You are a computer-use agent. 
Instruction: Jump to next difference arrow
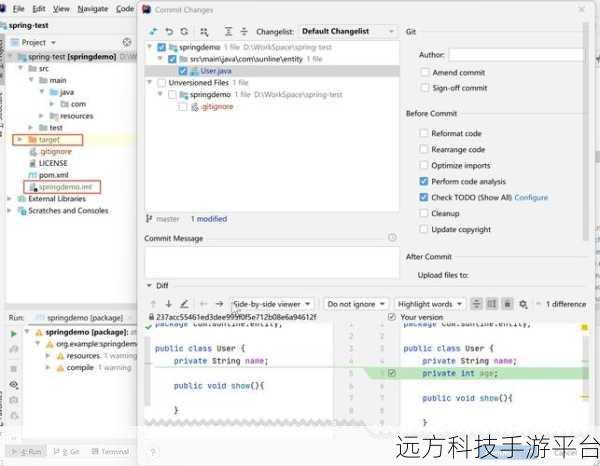(169, 304)
